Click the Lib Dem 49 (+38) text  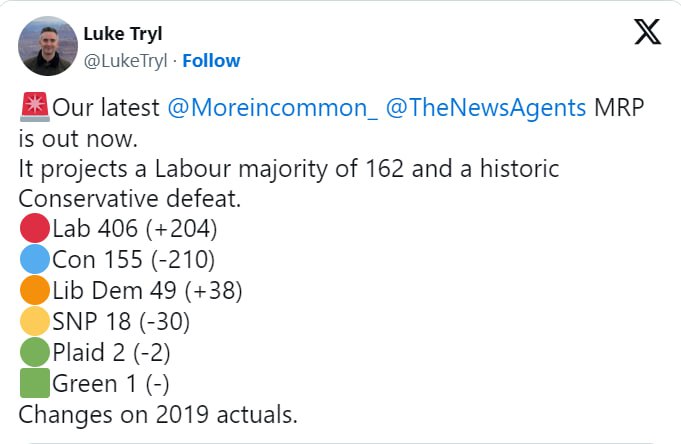[147, 291]
